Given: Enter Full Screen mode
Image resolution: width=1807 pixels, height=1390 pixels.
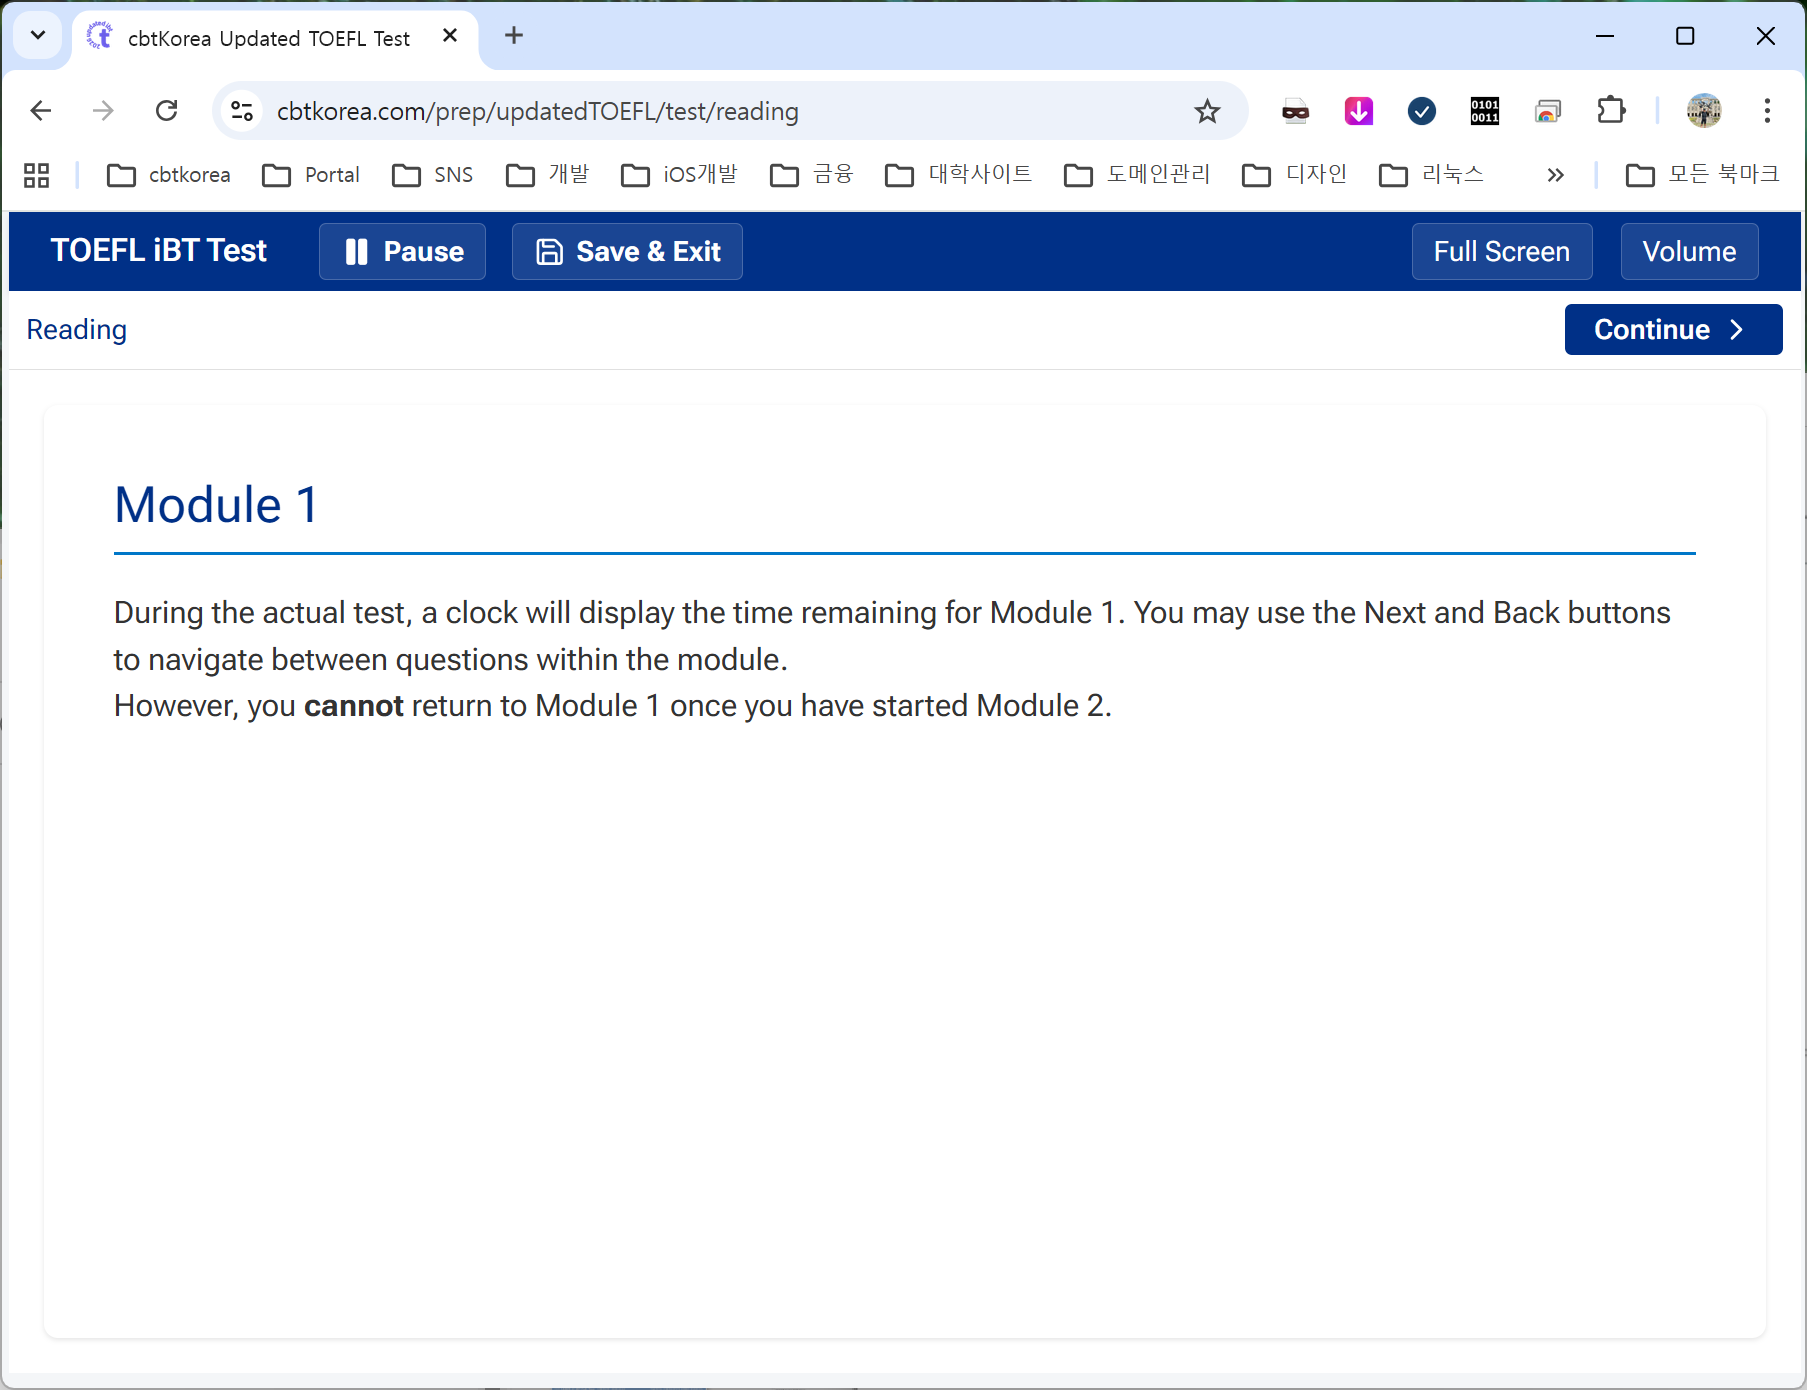Looking at the screenshot, I should click(1501, 251).
